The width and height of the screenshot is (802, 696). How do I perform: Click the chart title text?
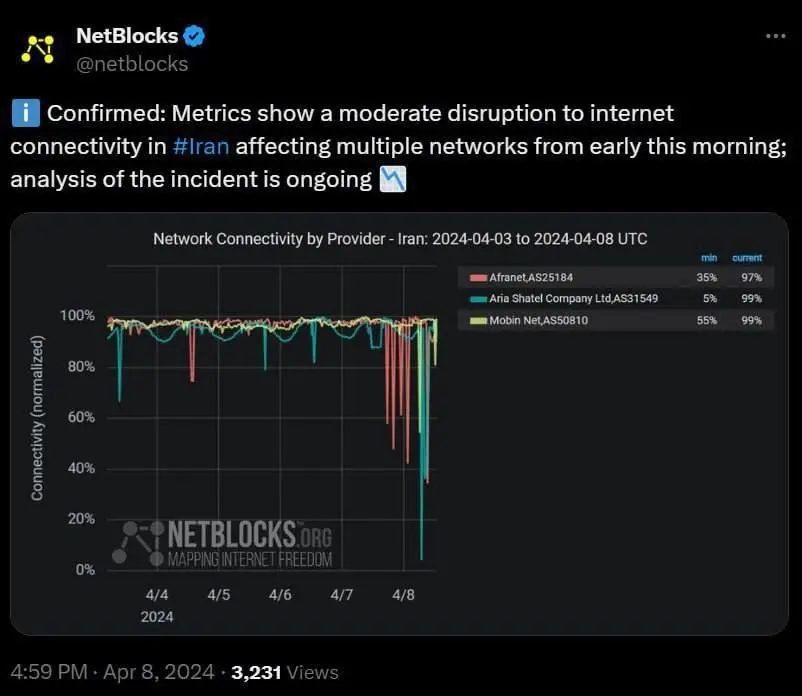tap(400, 239)
